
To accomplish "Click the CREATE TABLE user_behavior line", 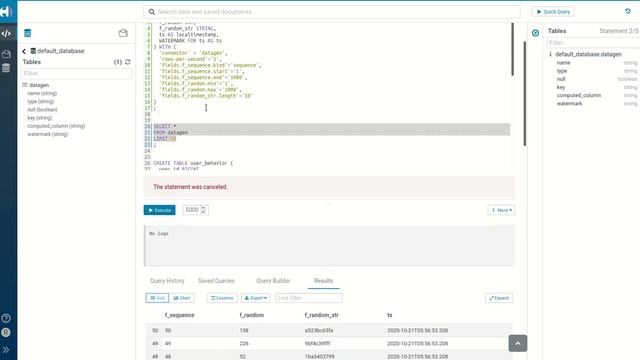I will point(193,163).
